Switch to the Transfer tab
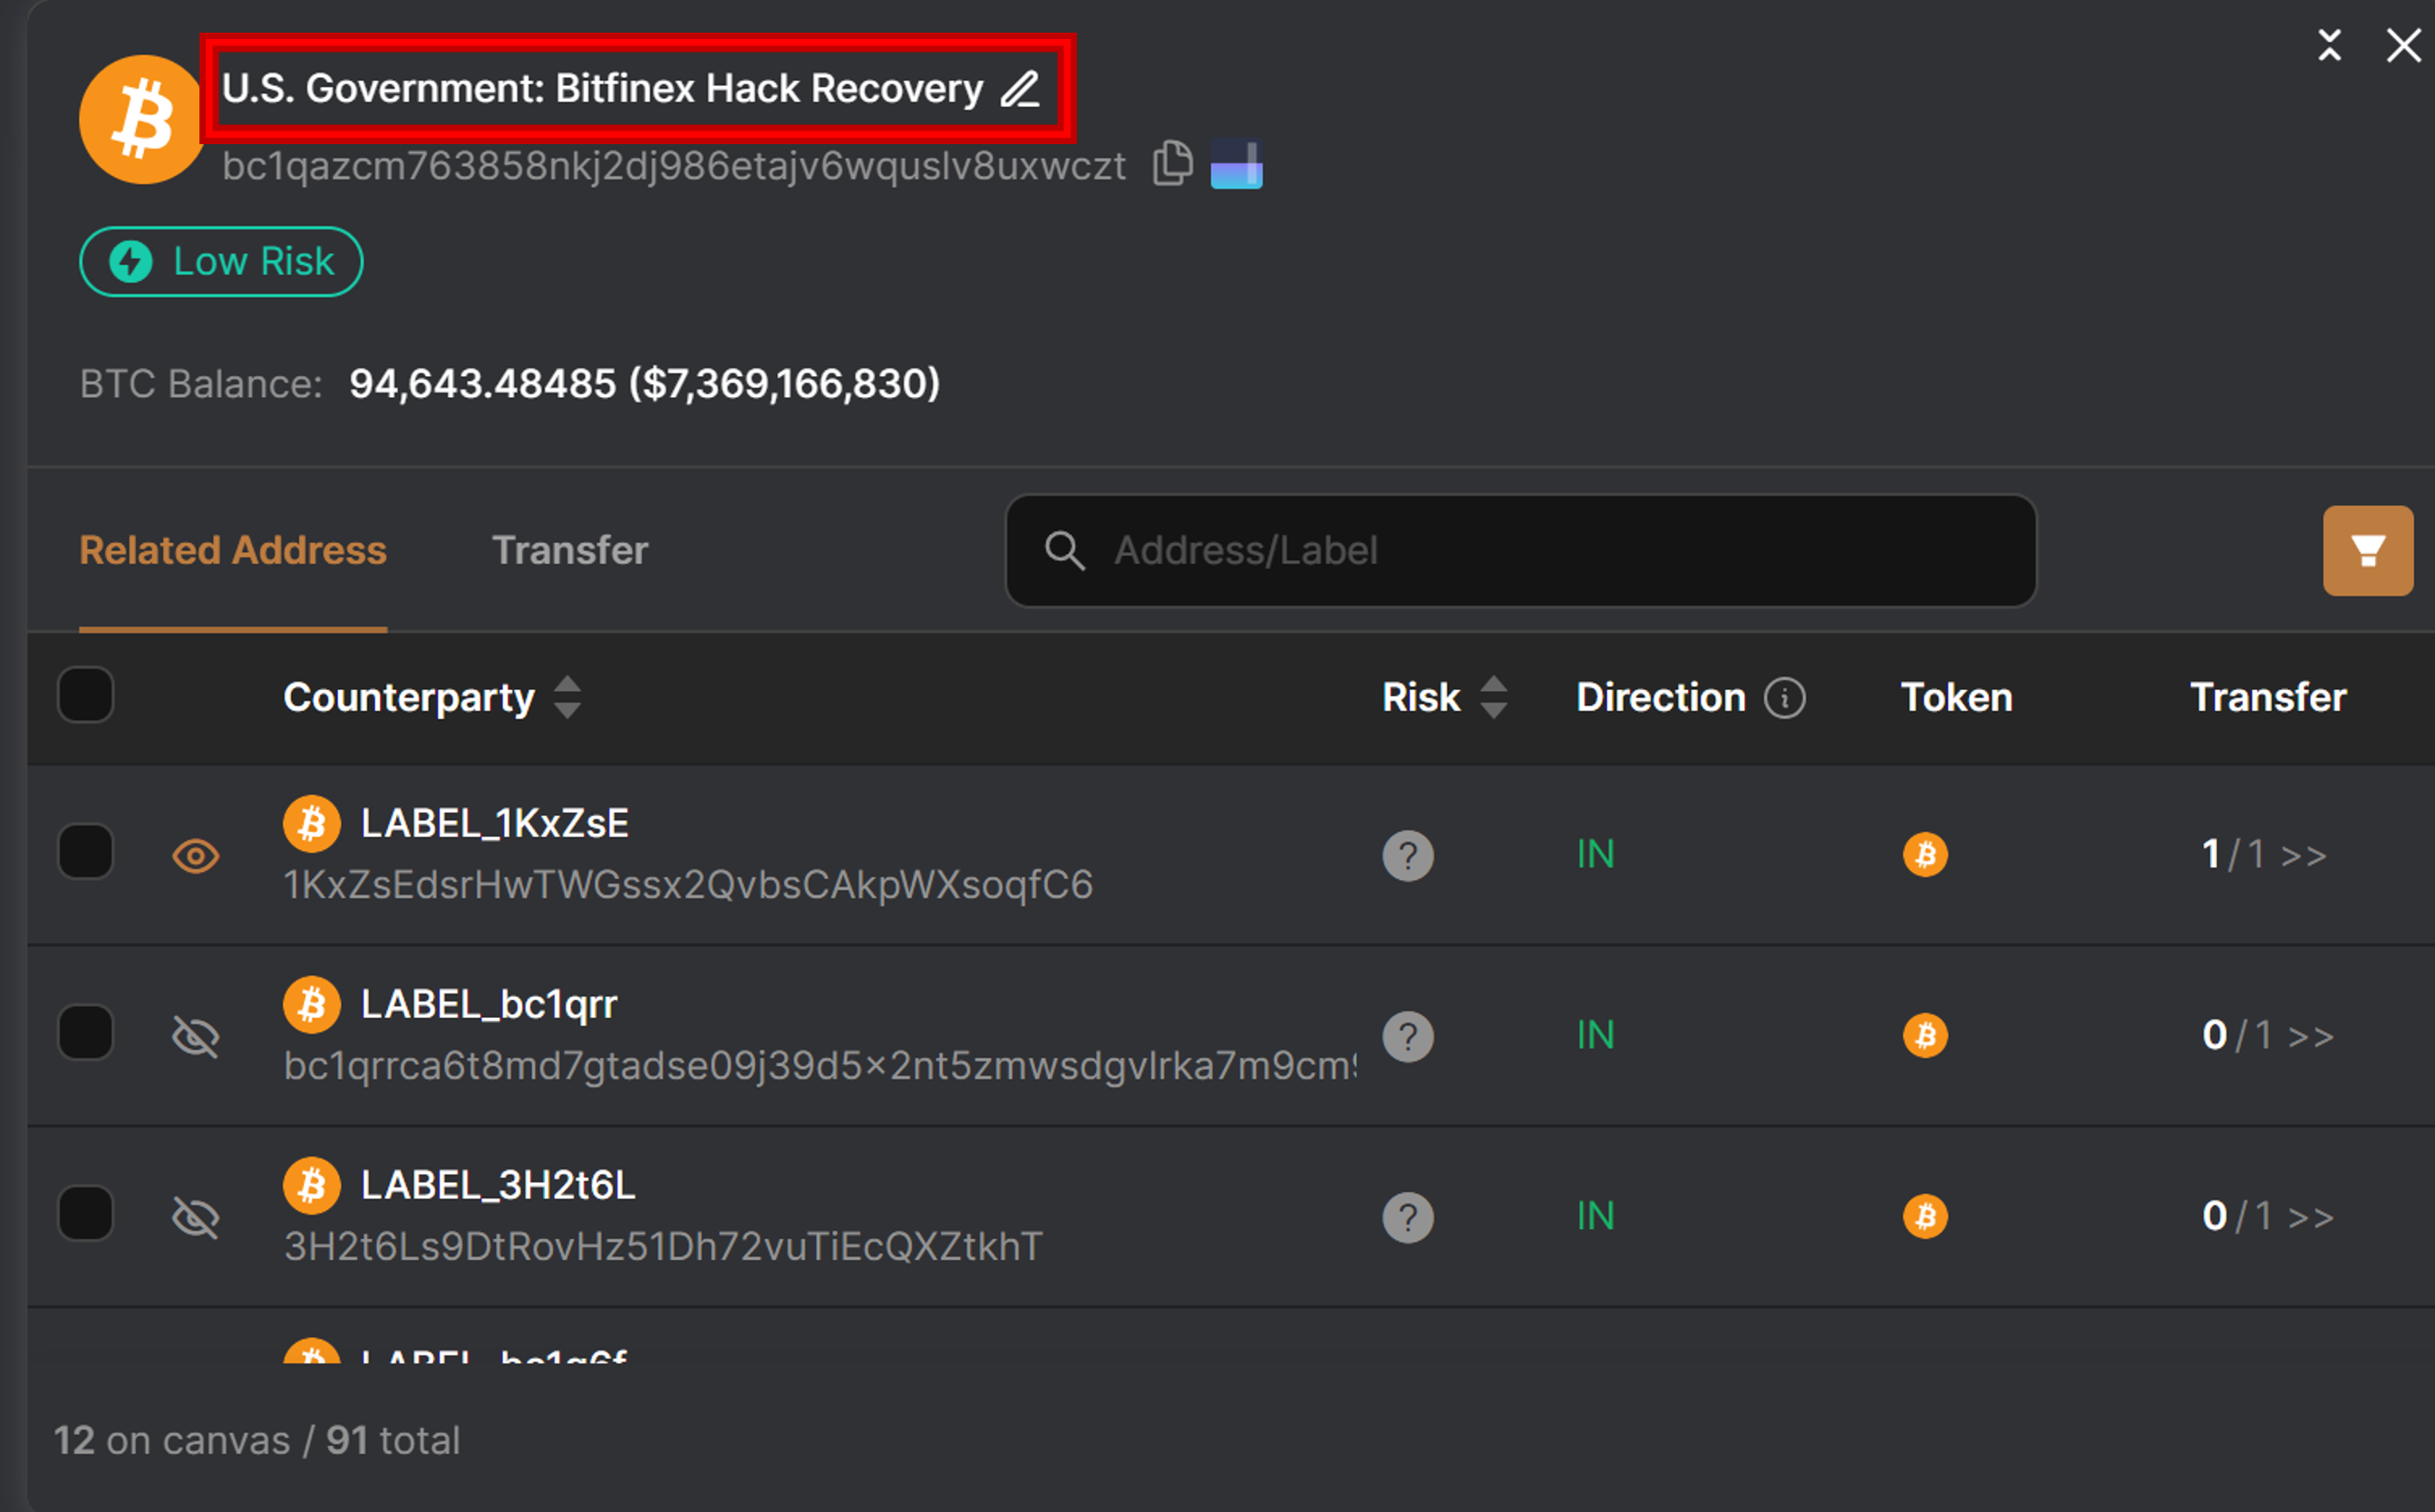This screenshot has height=1512, width=2435. [x=570, y=551]
